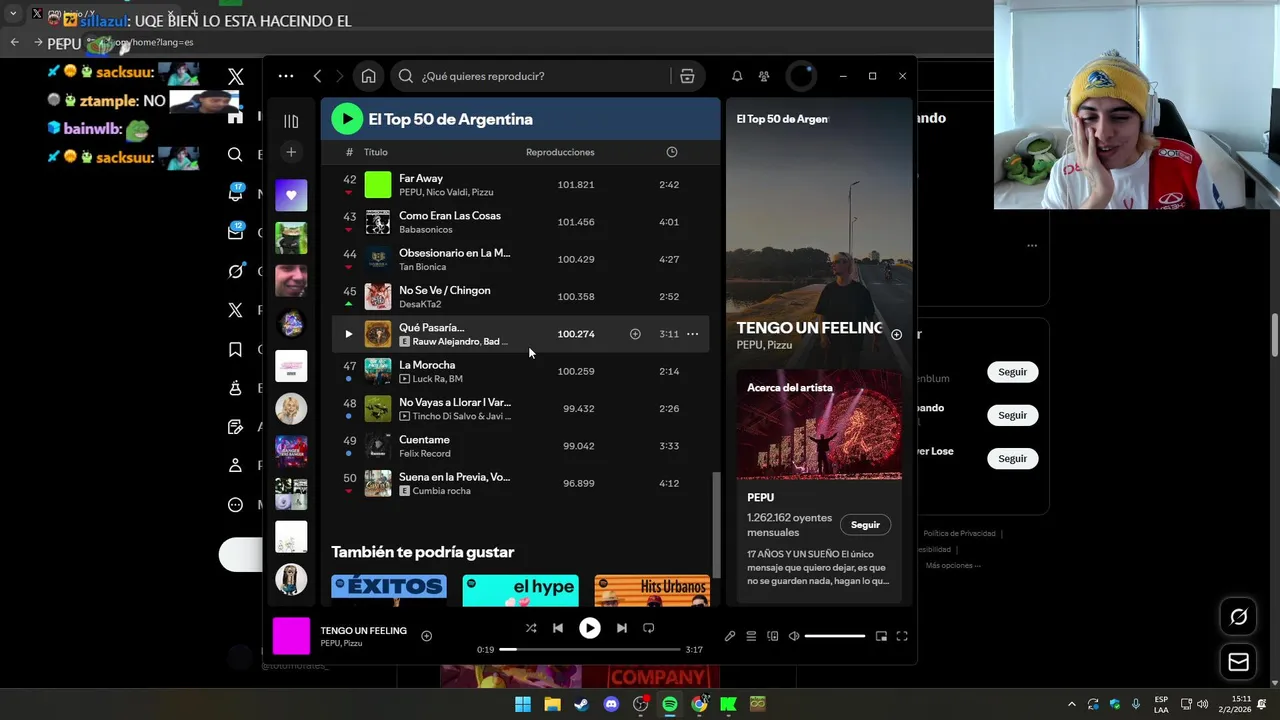Screen dimensions: 1280x720
Task: Open connect to a device icon
Action: [772, 636]
